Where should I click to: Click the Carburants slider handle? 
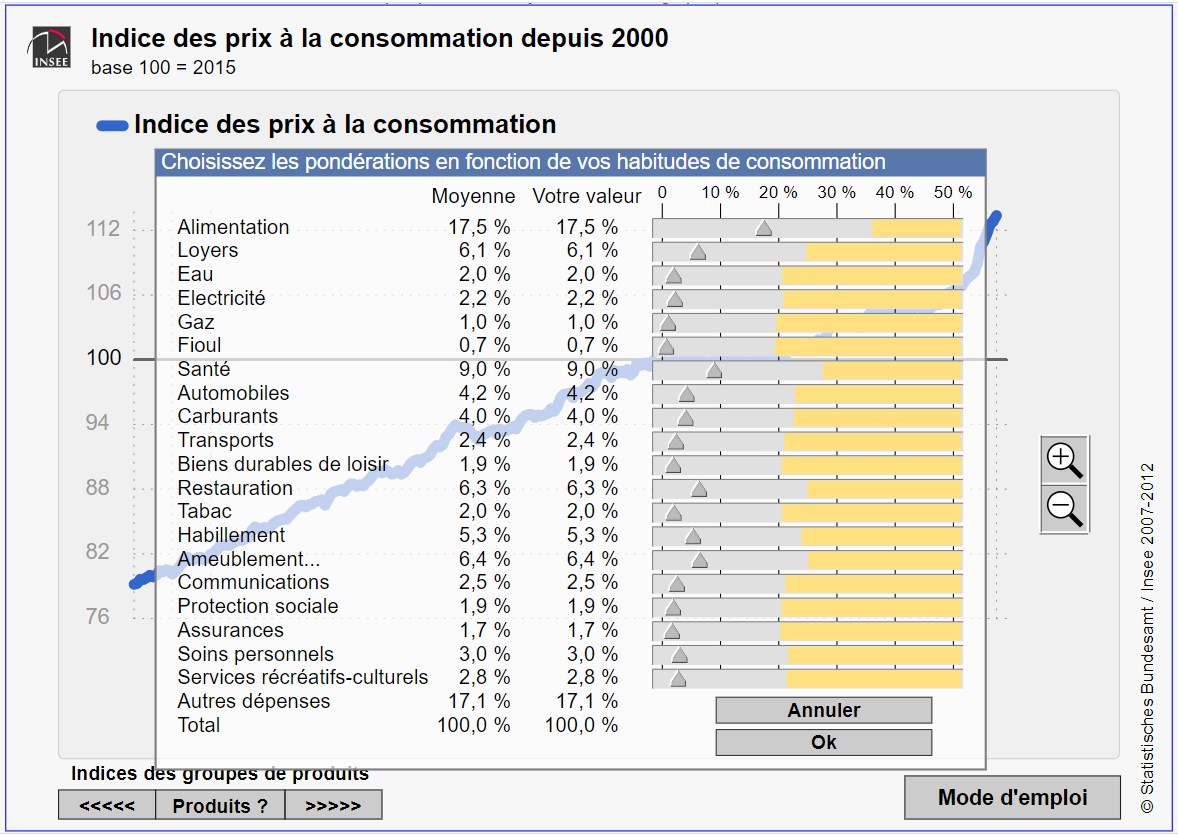[x=685, y=418]
